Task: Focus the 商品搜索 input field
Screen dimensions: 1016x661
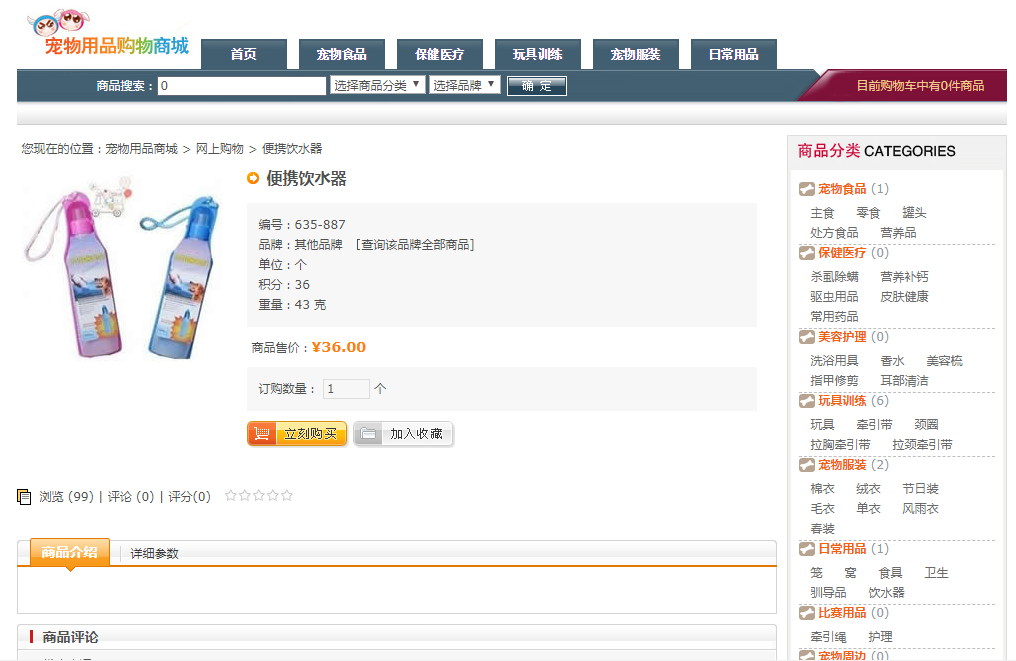Action: coord(242,86)
